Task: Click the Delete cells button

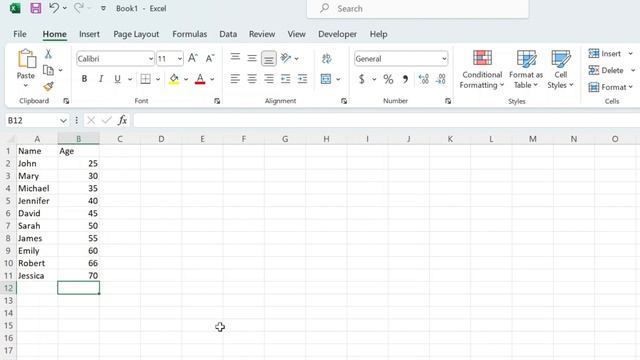Action: tap(606, 70)
